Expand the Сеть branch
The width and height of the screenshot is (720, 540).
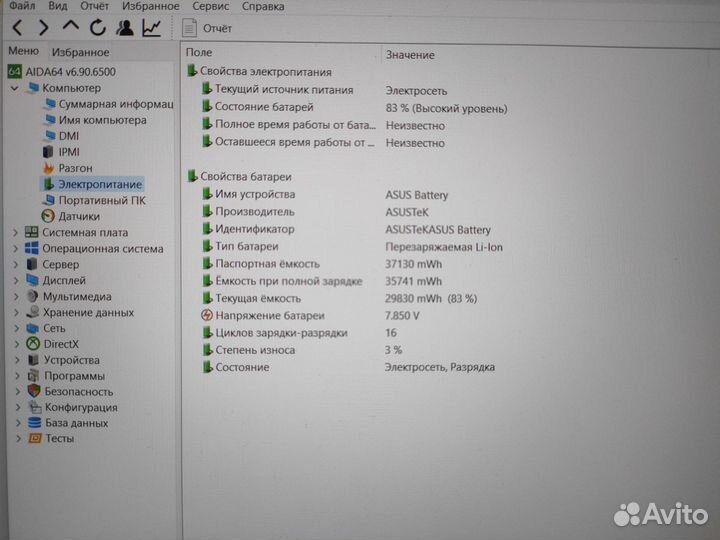point(17,328)
